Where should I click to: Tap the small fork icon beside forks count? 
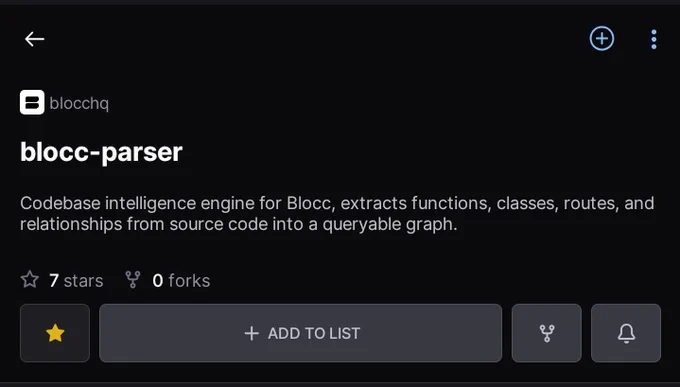coord(133,280)
